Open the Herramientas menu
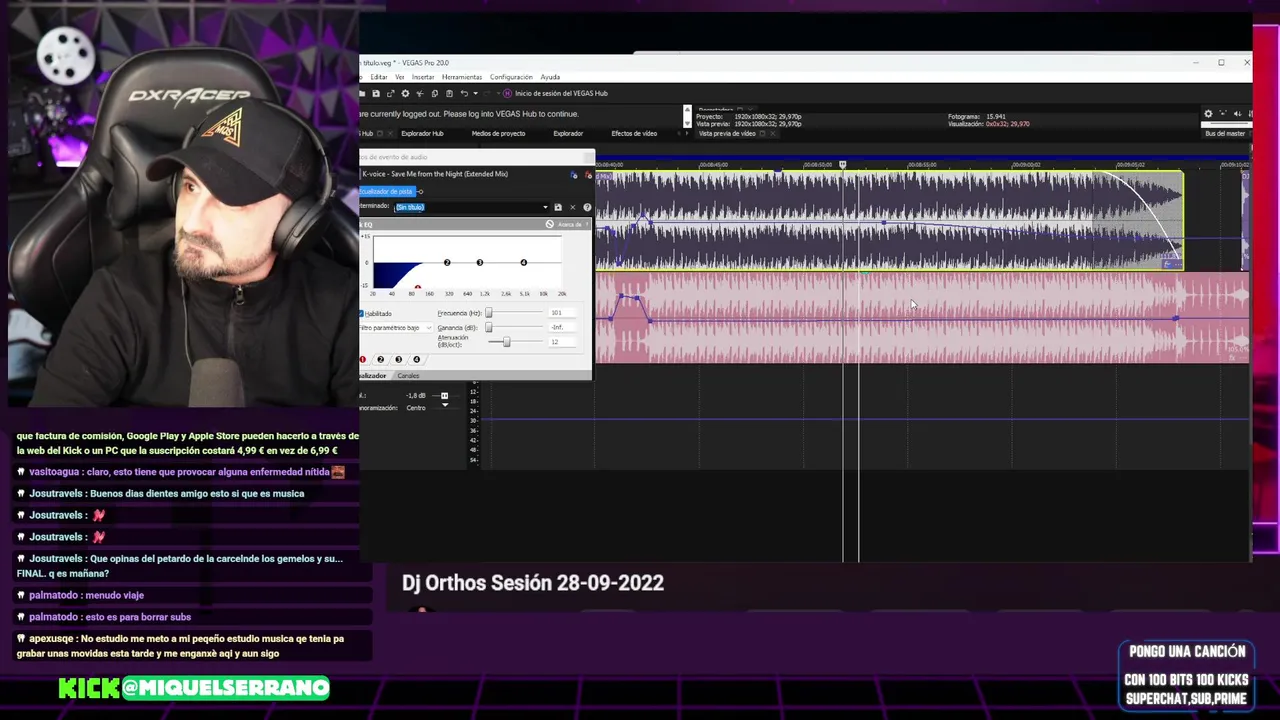This screenshot has width=1280, height=720. [462, 77]
